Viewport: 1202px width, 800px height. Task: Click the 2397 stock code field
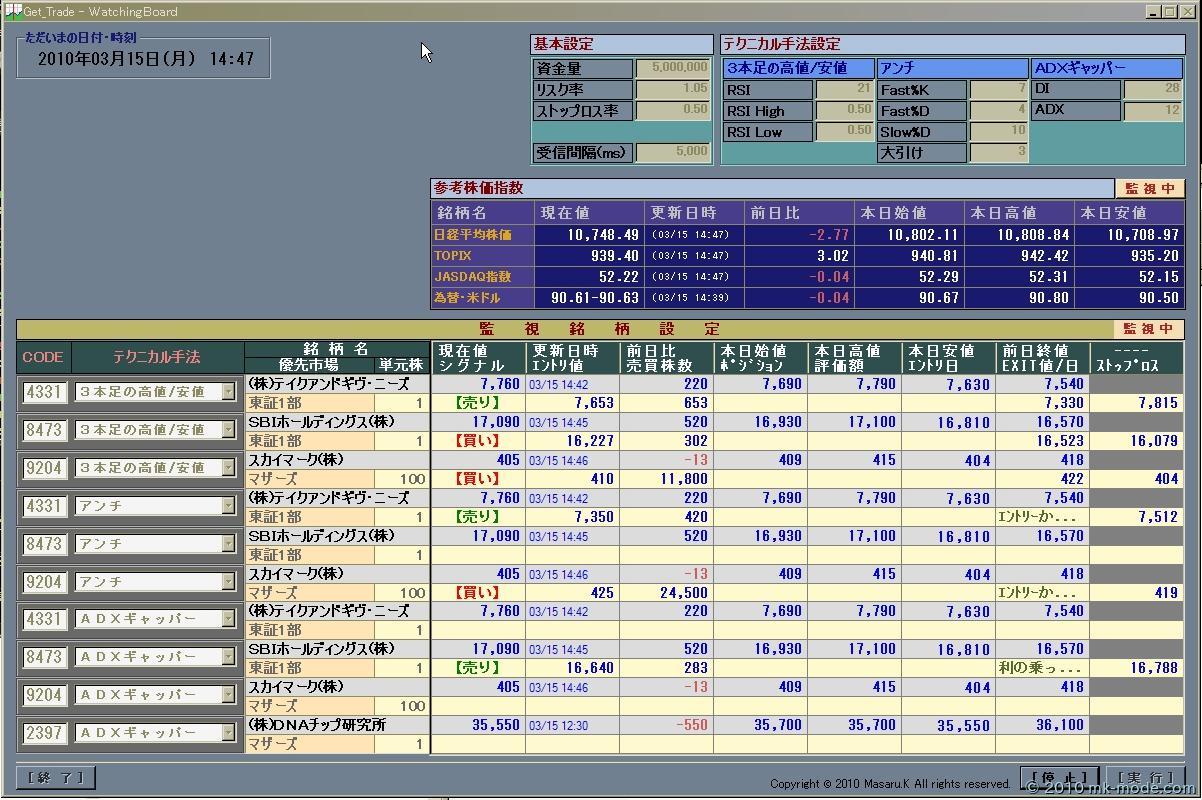(x=44, y=733)
